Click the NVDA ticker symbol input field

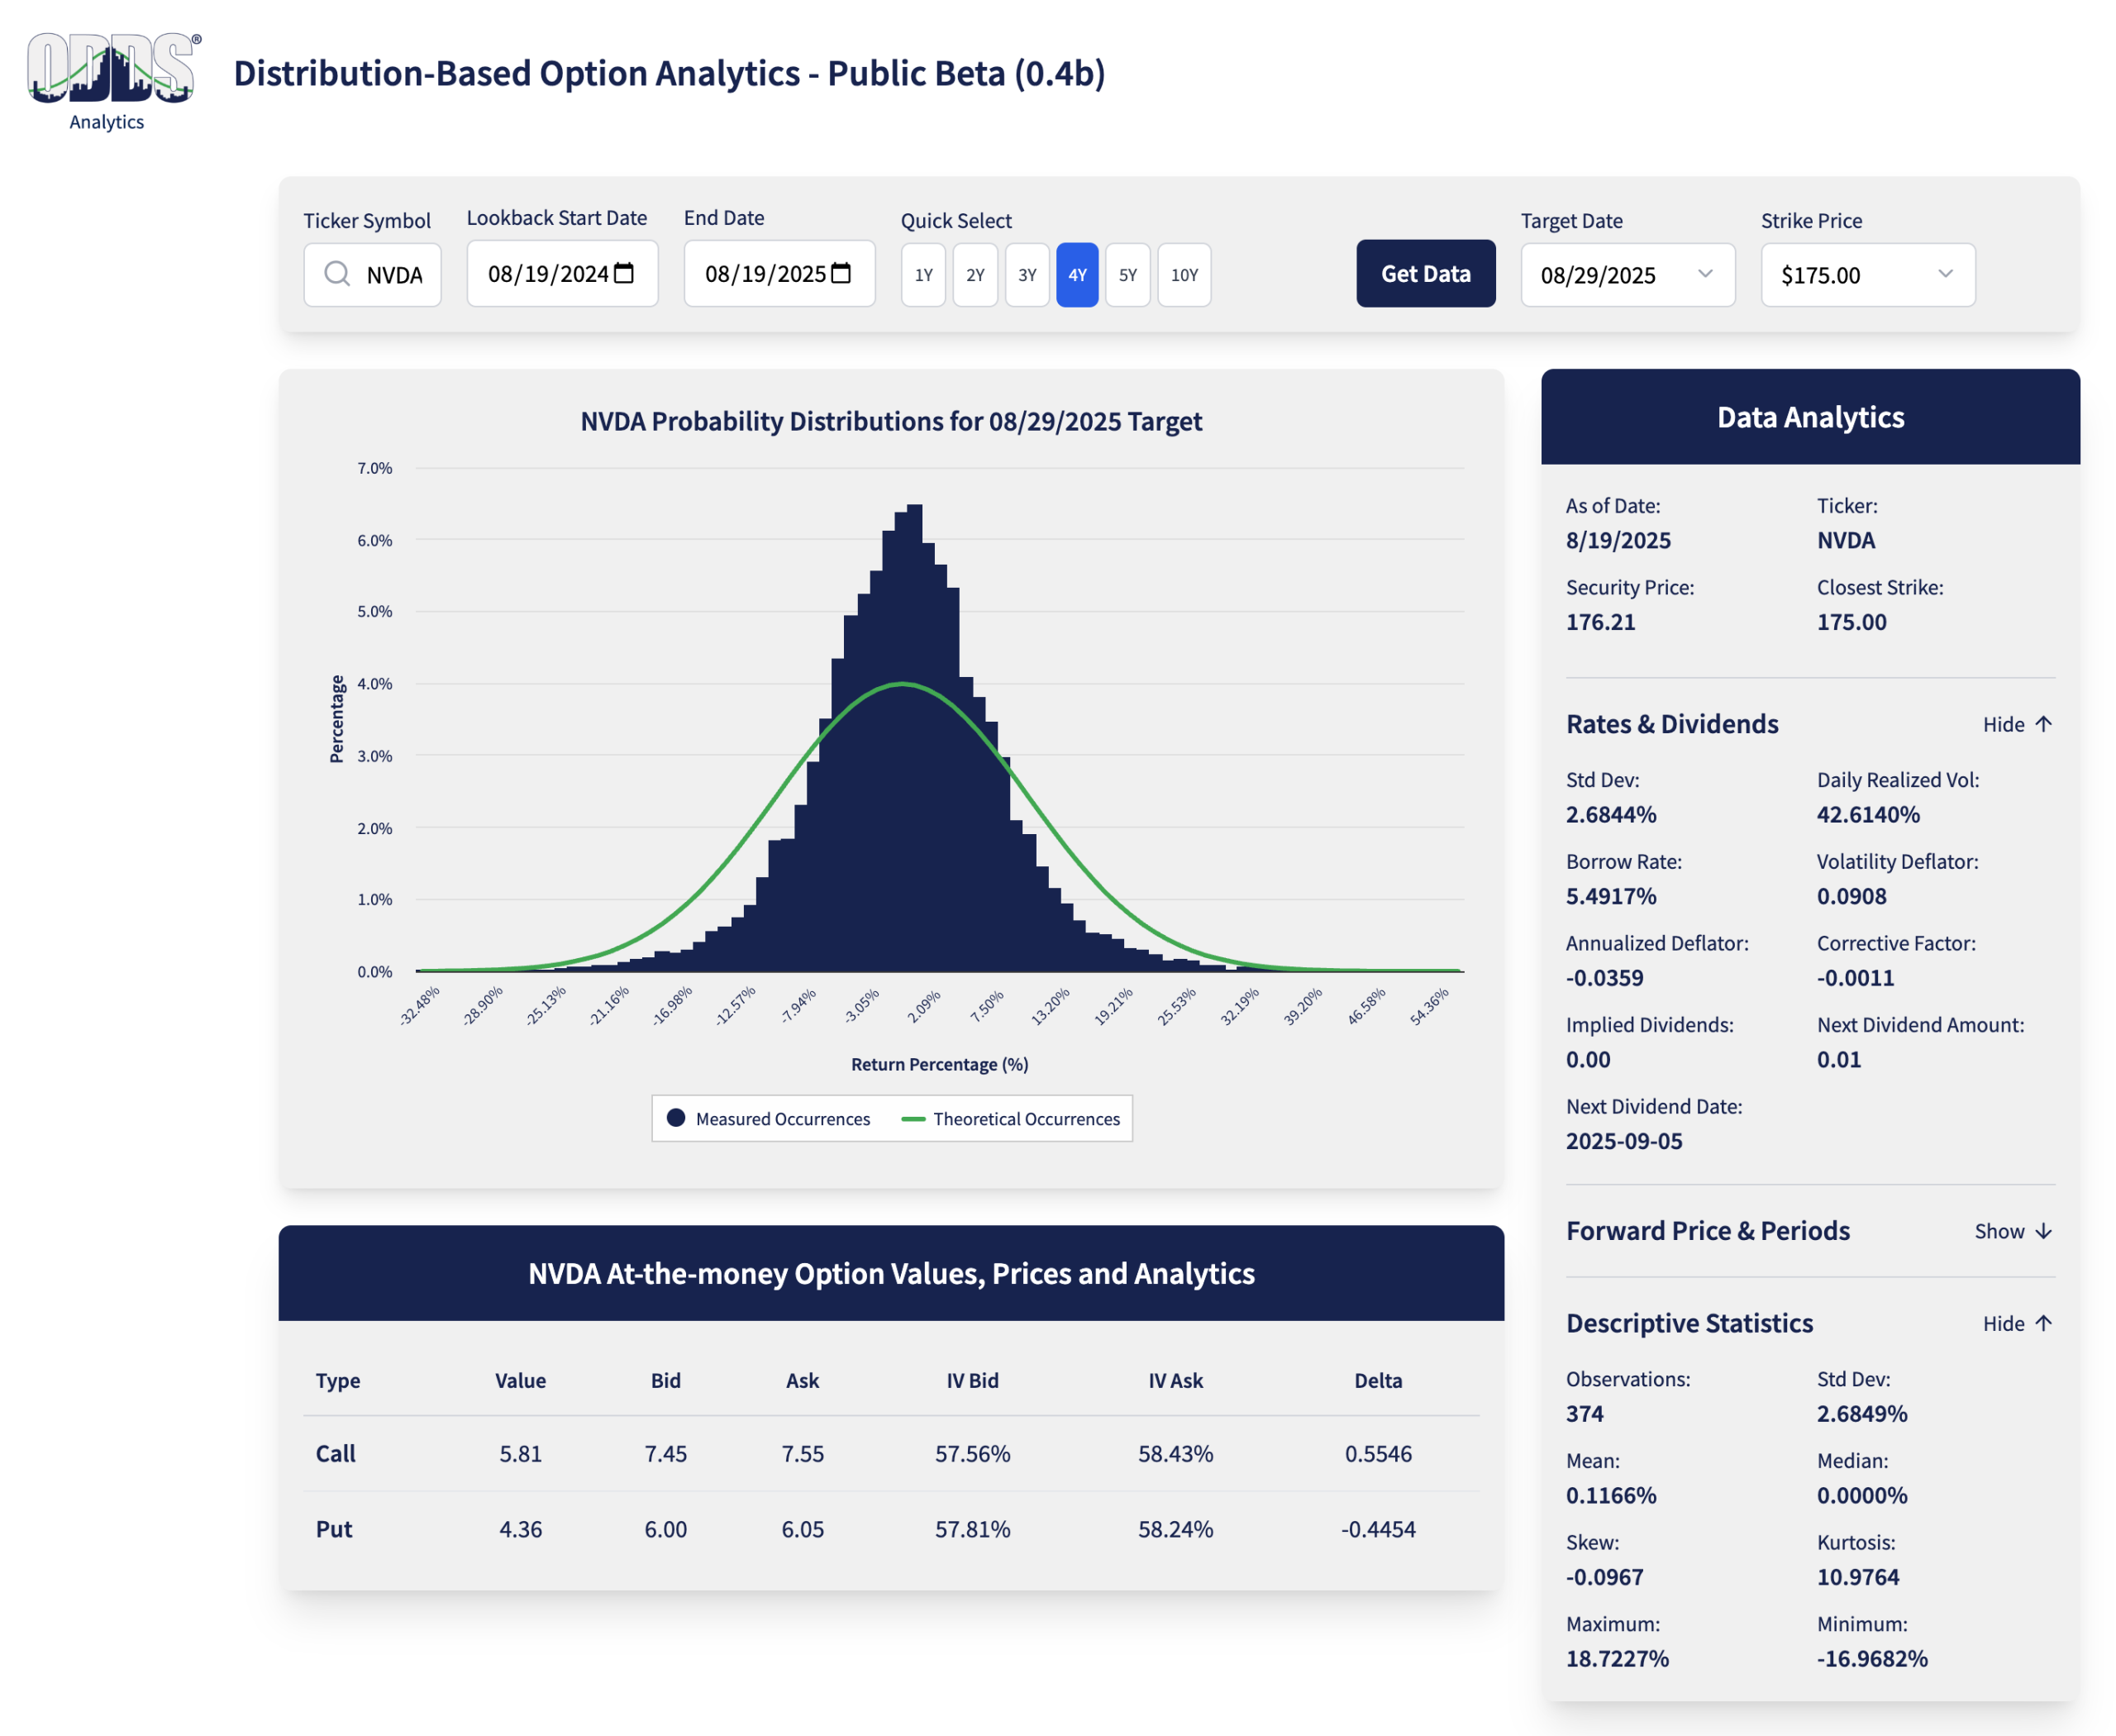coord(372,275)
